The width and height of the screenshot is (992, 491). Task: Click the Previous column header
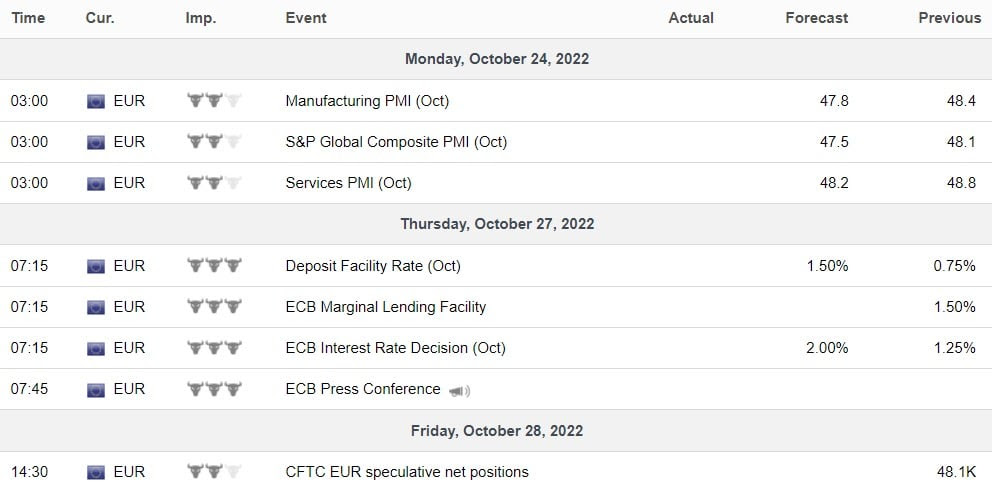950,18
